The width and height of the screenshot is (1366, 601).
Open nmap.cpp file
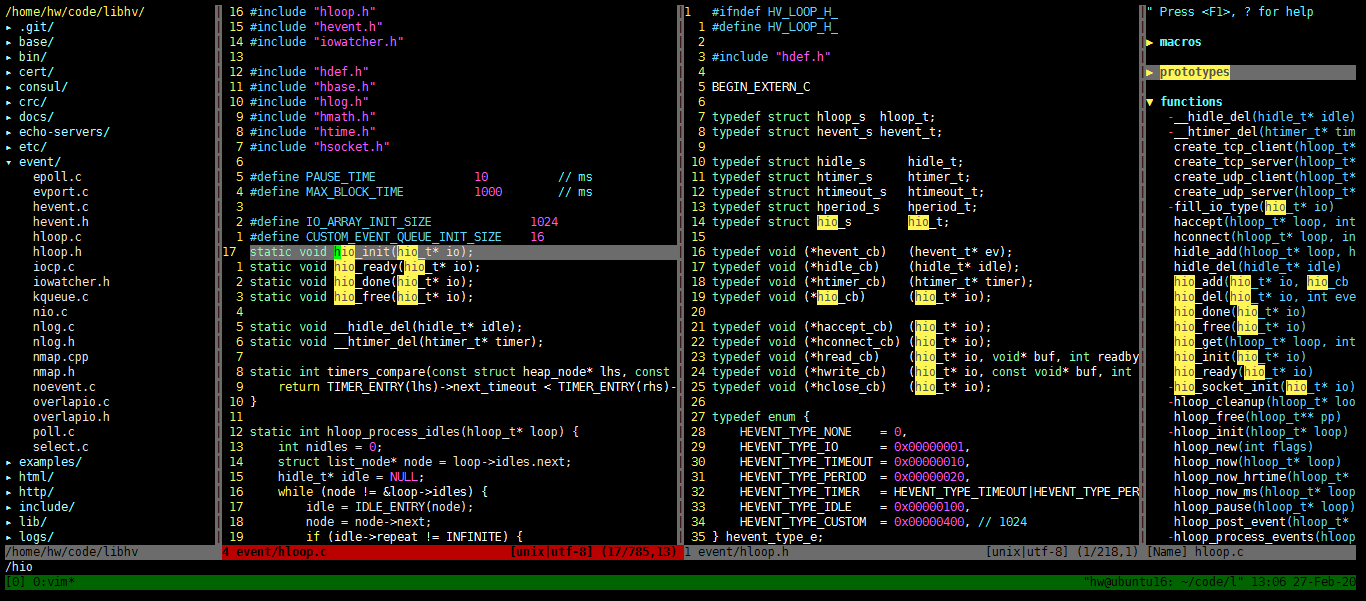pos(60,357)
